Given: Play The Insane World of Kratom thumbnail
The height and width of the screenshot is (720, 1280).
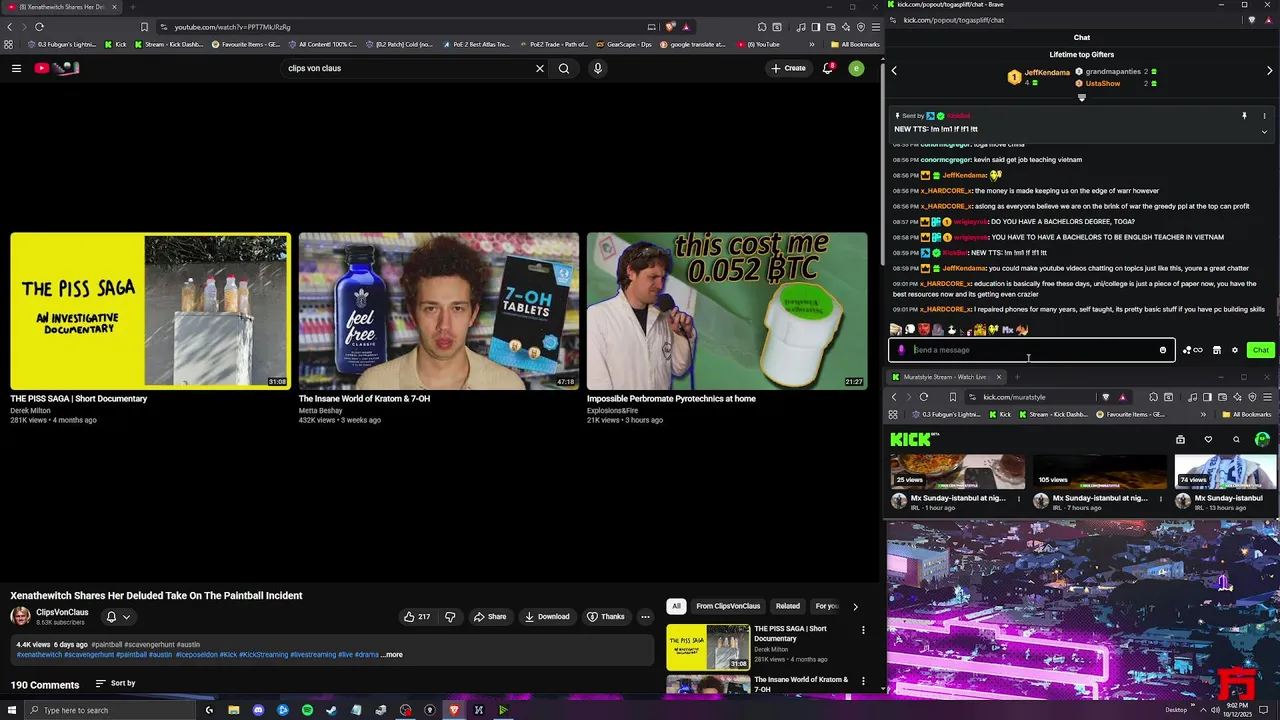Looking at the screenshot, I should click(438, 311).
